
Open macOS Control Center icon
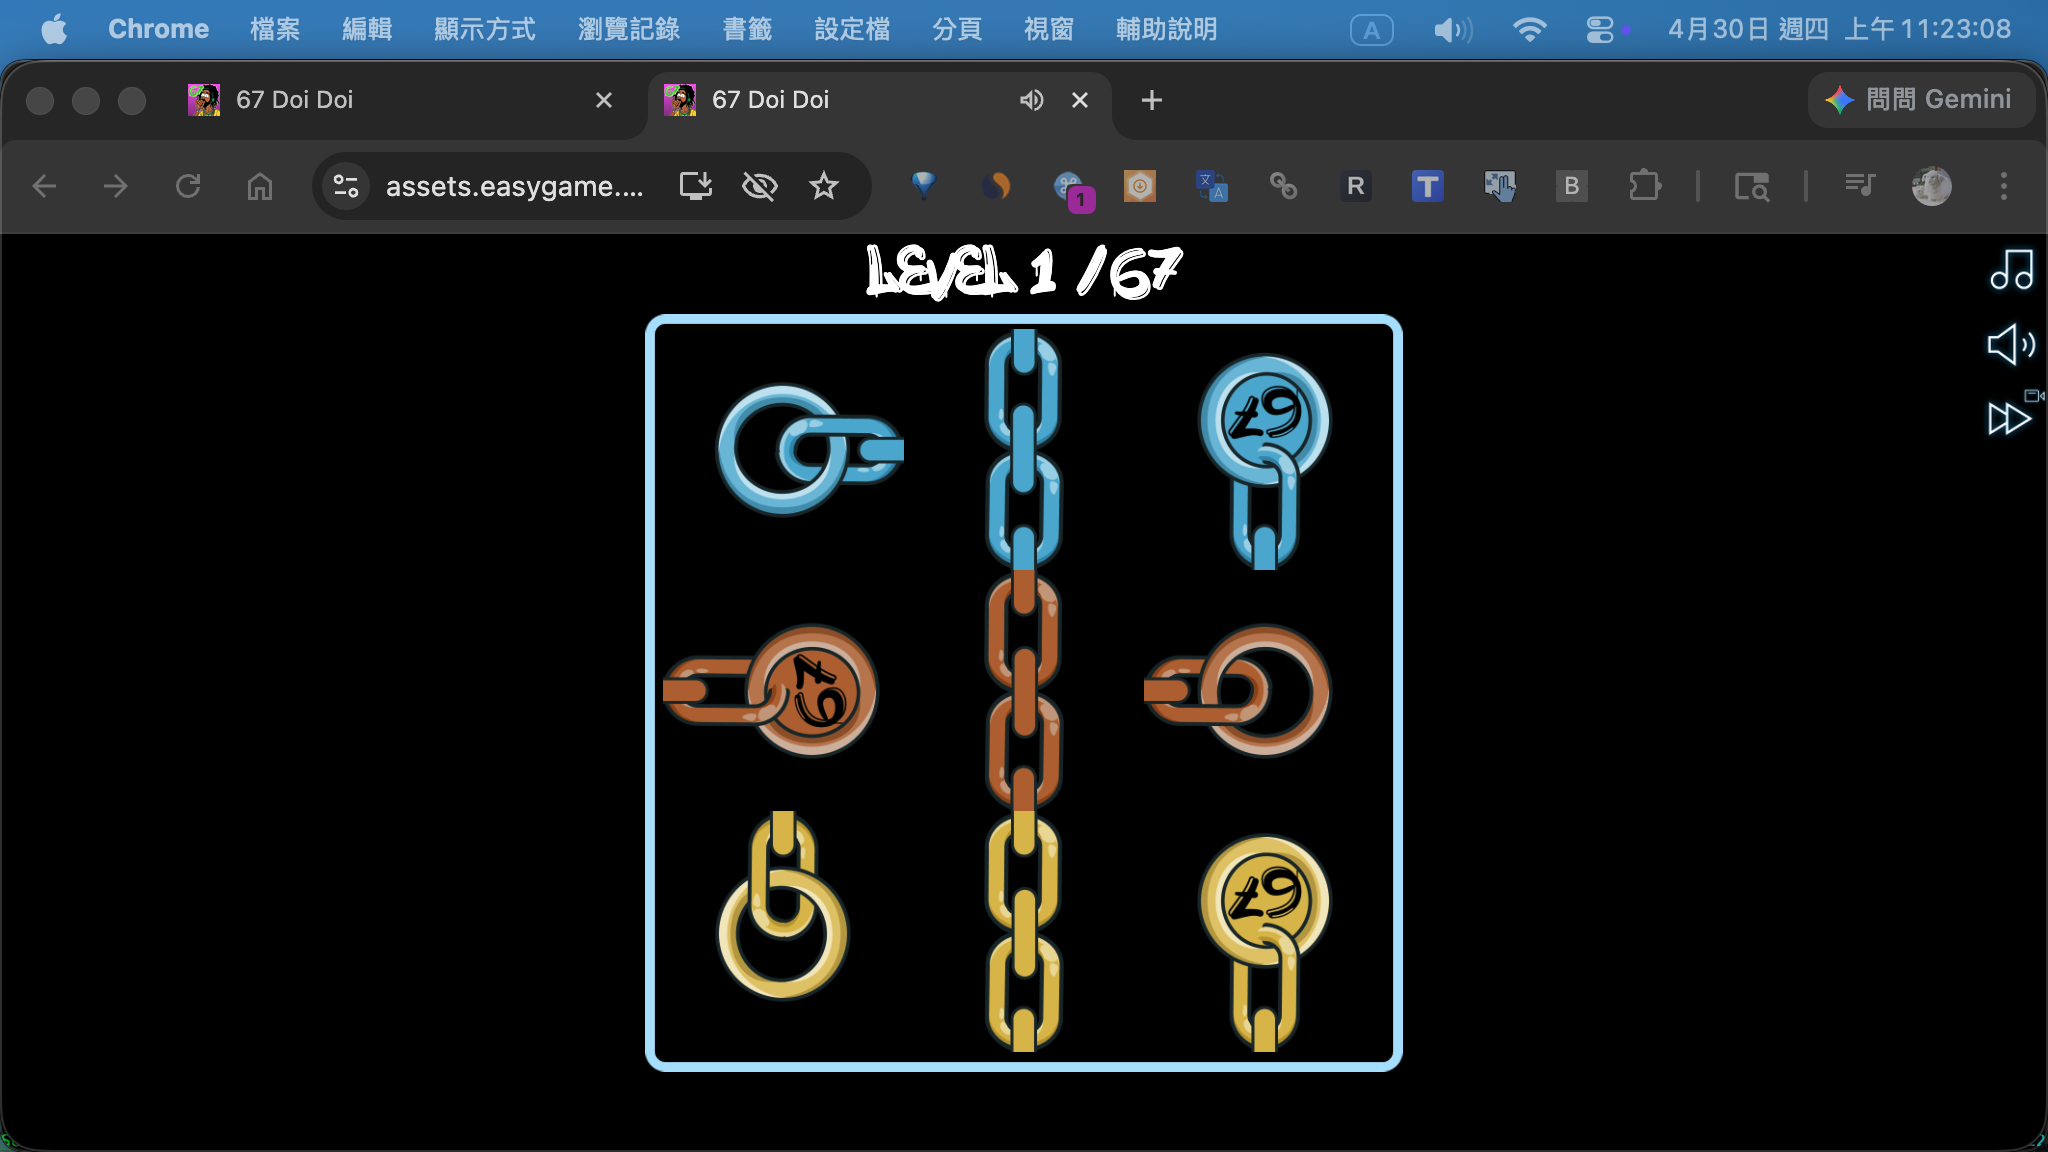1599,30
